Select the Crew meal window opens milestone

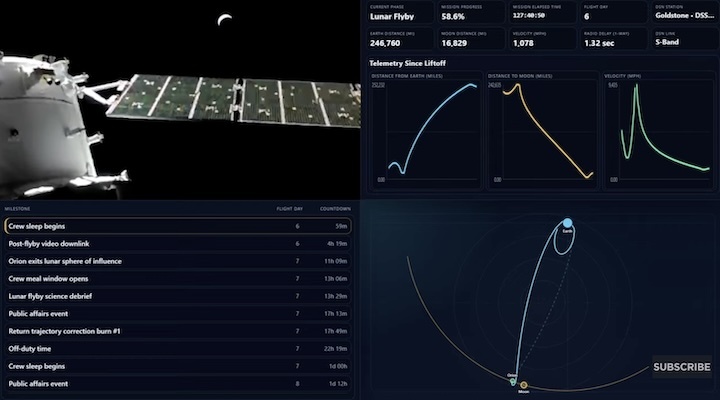click(178, 278)
